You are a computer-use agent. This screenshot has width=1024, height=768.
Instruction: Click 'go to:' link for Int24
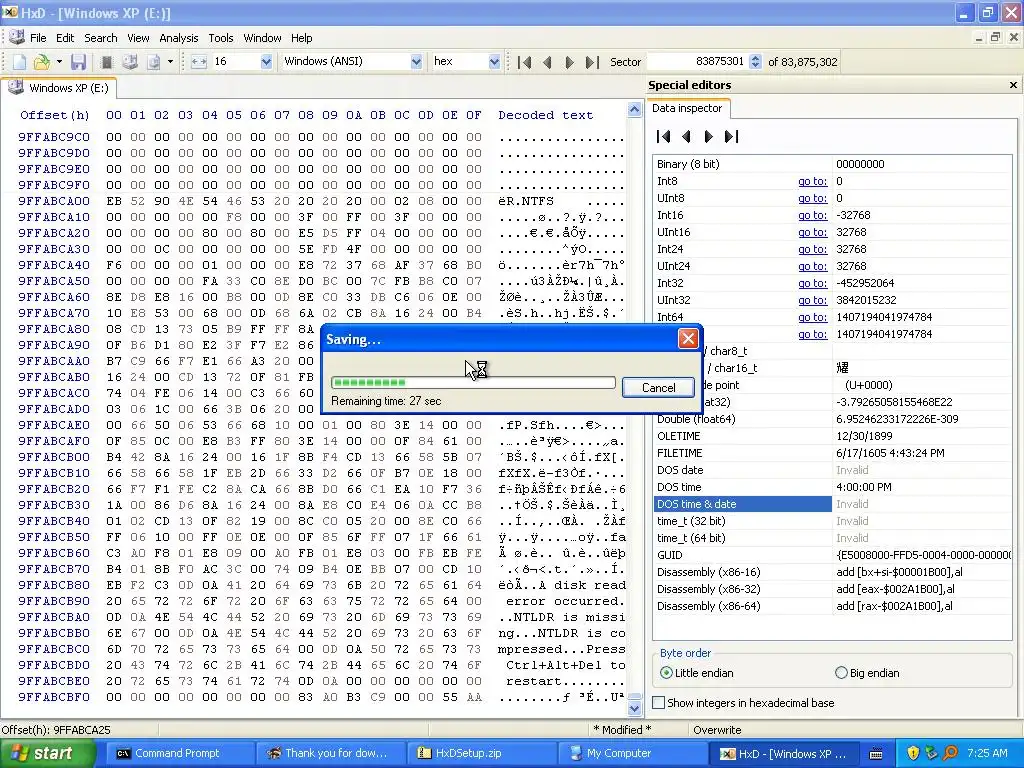click(x=812, y=249)
